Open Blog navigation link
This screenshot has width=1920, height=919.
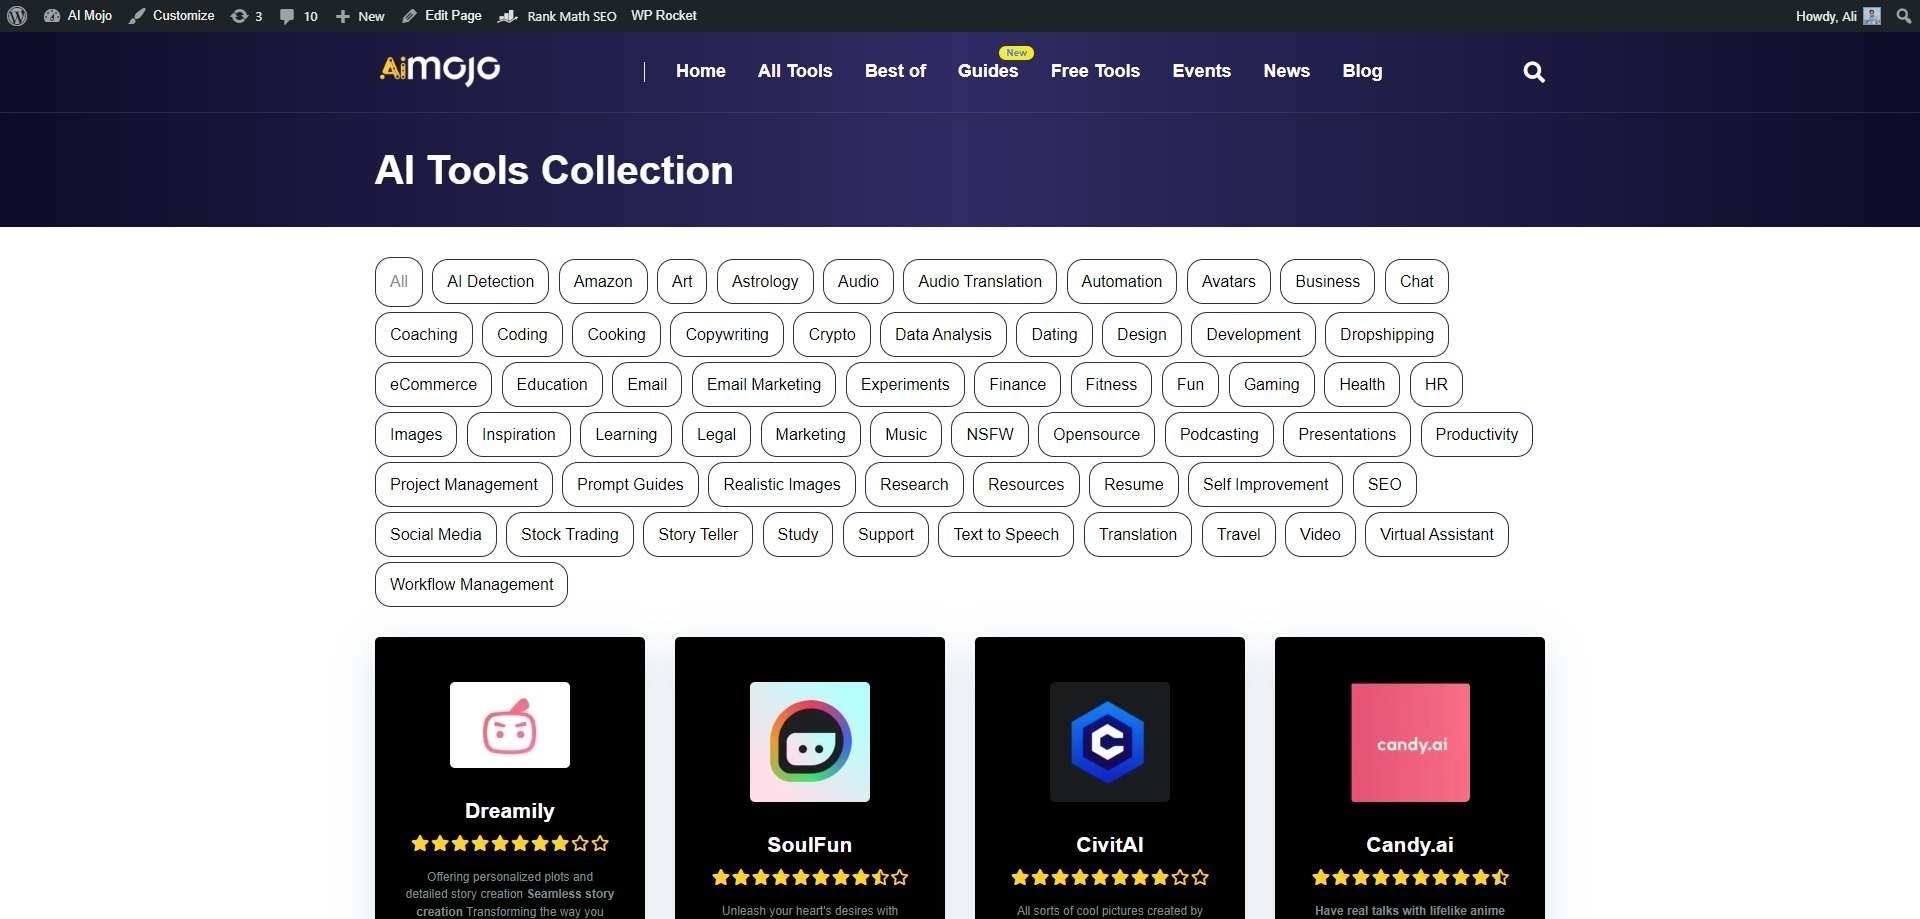click(x=1362, y=71)
